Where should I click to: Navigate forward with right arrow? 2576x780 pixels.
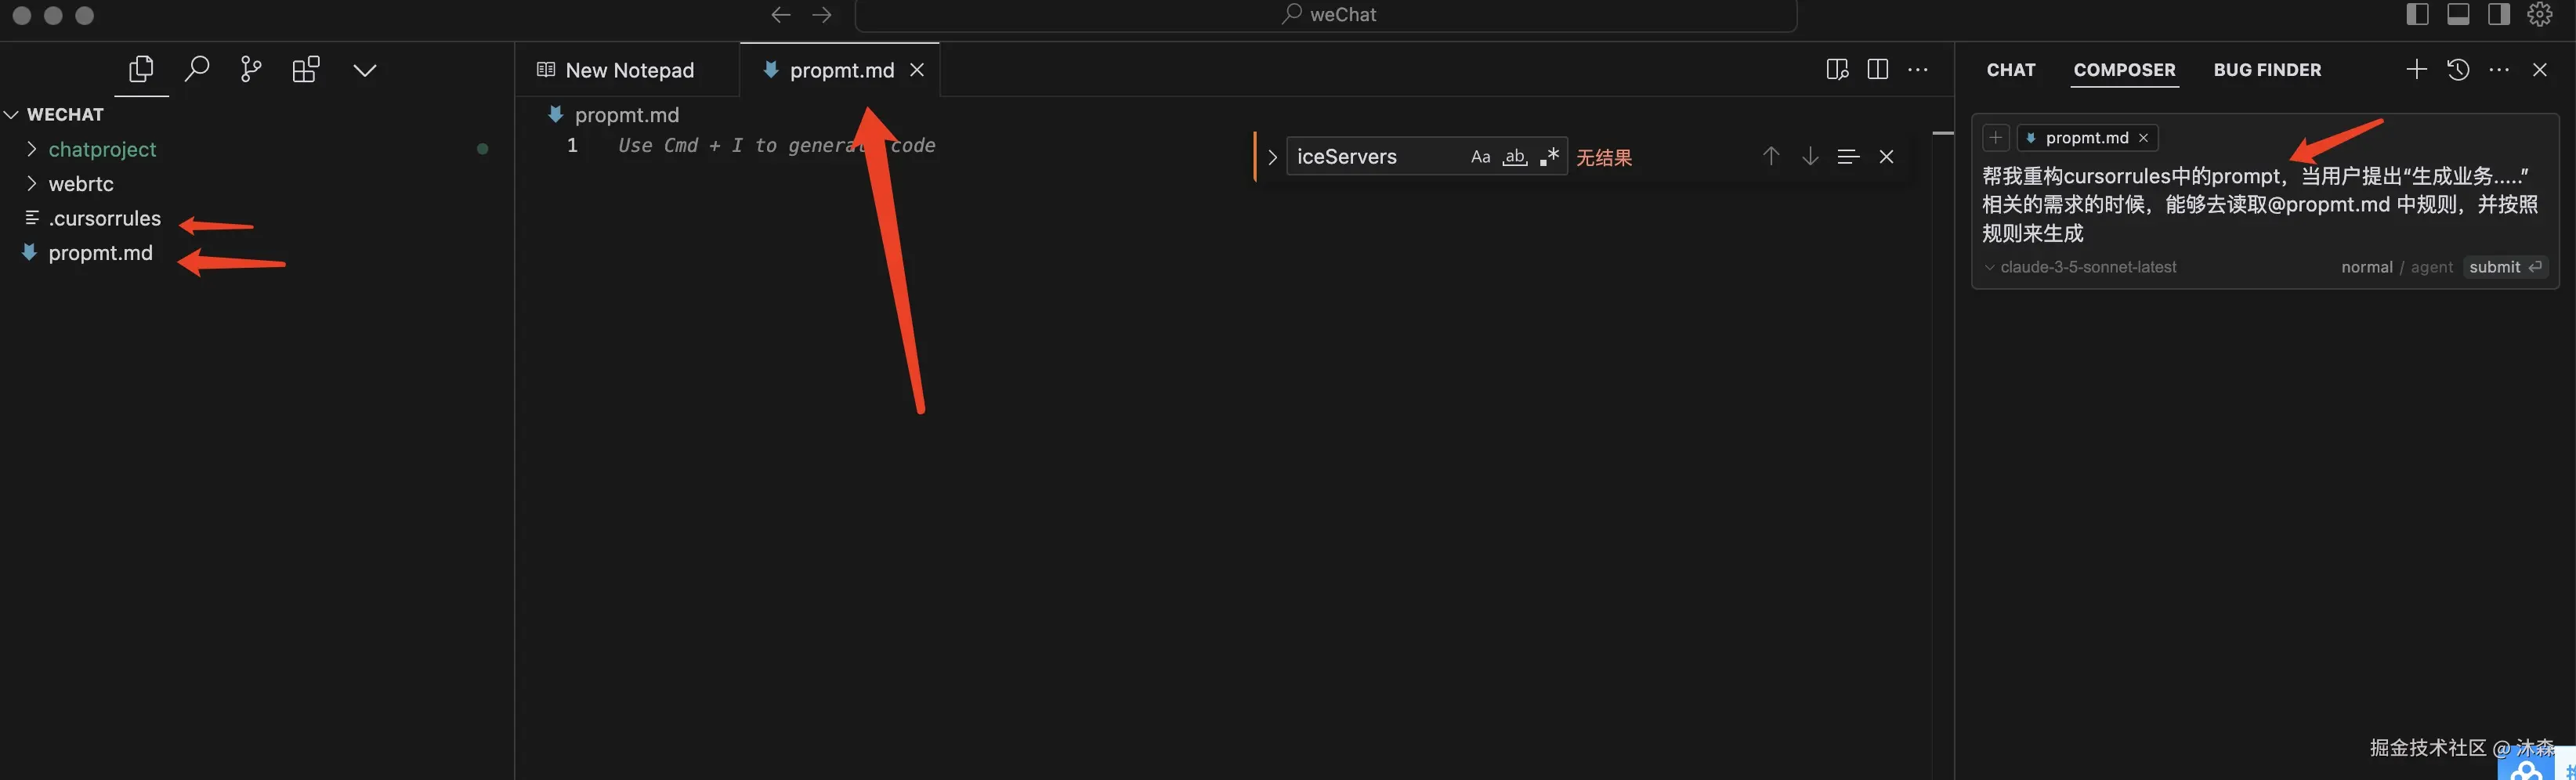pyautogui.click(x=822, y=15)
